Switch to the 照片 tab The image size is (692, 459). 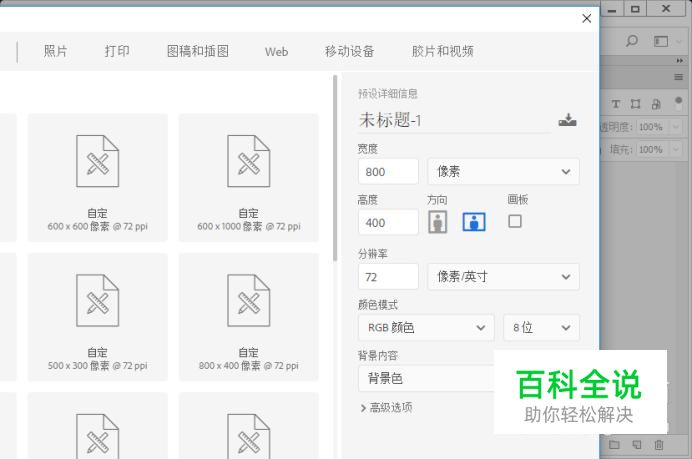56,51
